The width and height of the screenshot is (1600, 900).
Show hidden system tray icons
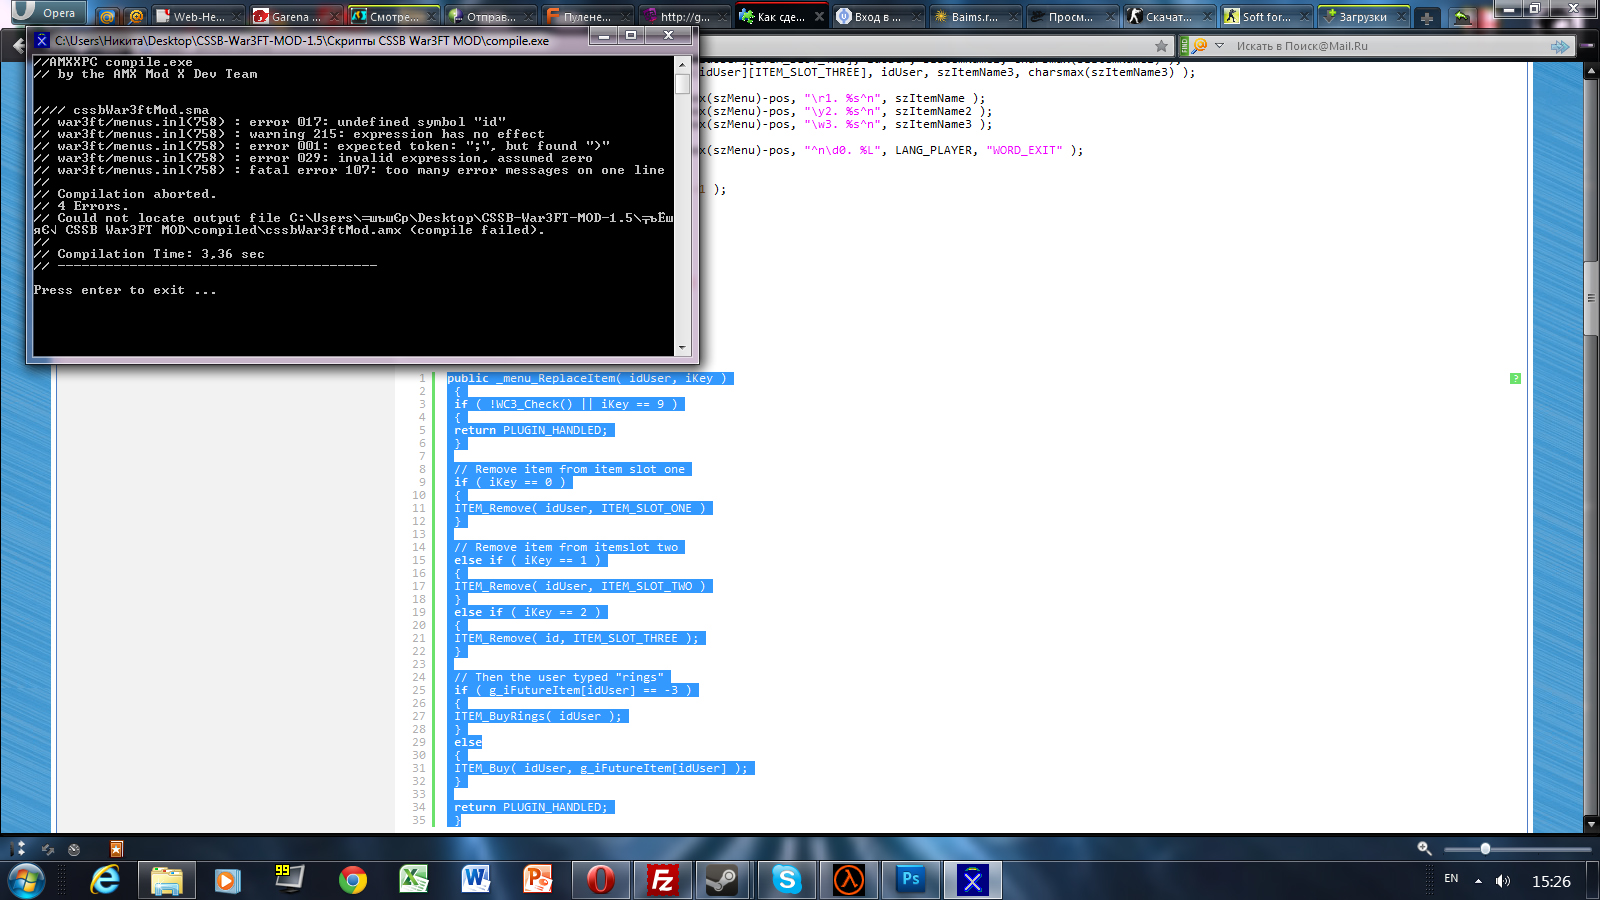click(x=1478, y=881)
